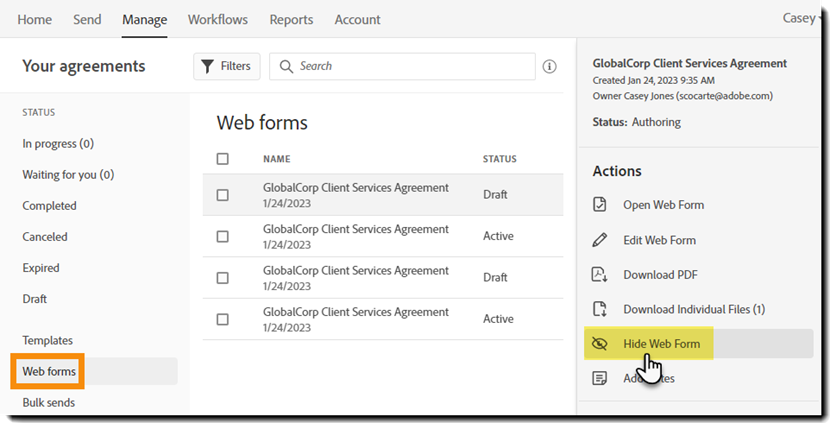Toggle the select-all checkbox in header
This screenshot has width=830, height=423.
pos(222,159)
